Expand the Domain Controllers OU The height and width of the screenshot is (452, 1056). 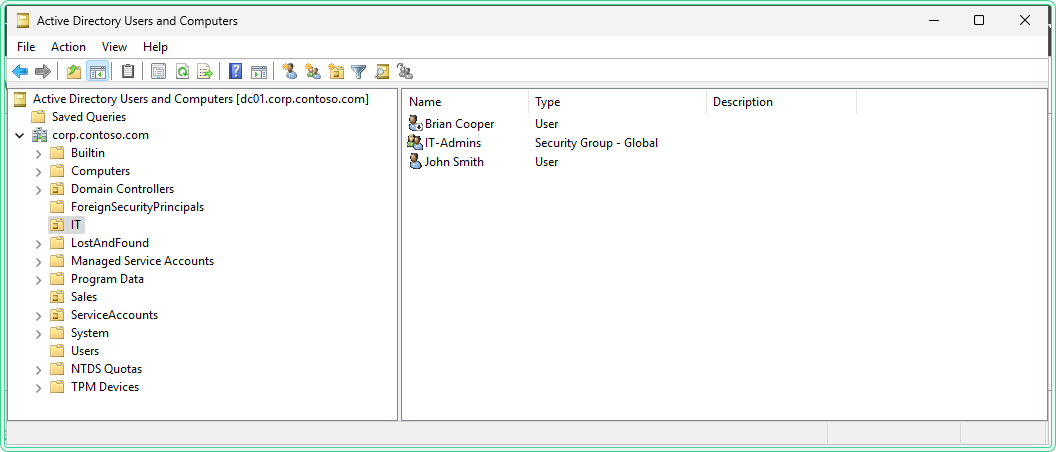[39, 189]
